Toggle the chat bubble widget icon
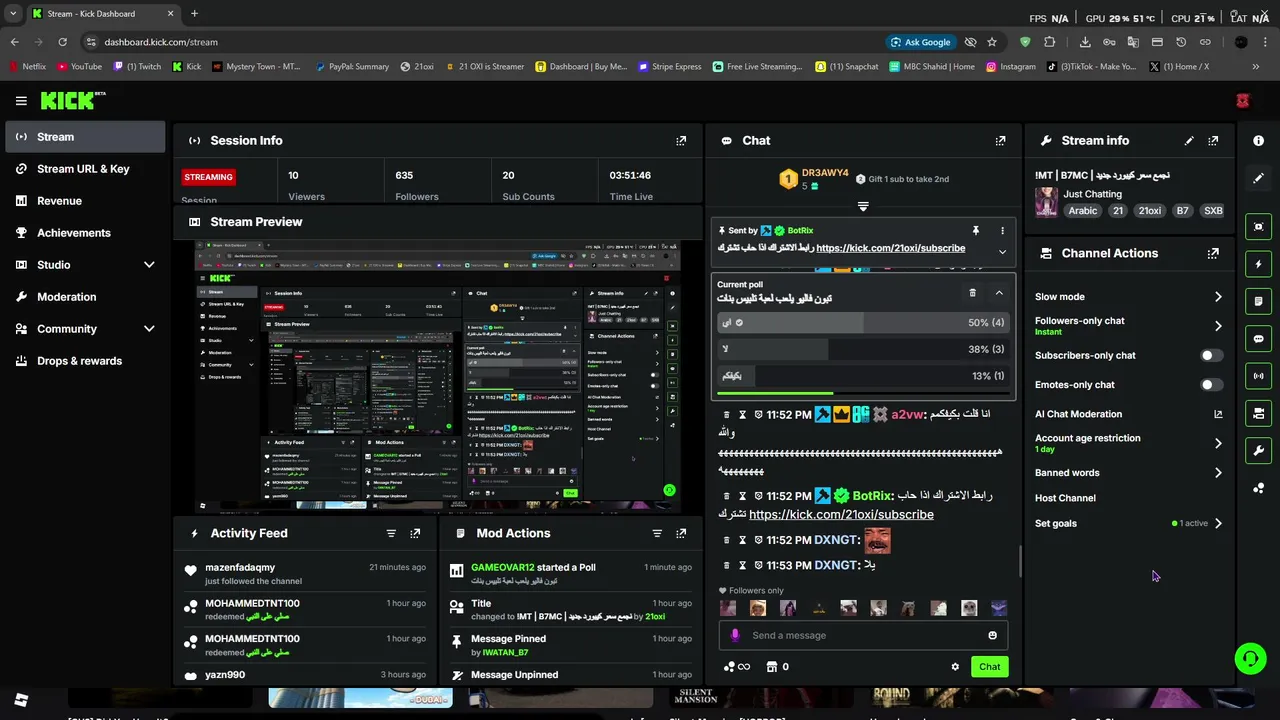Viewport: 1280px width, 720px height. pyautogui.click(x=1258, y=339)
